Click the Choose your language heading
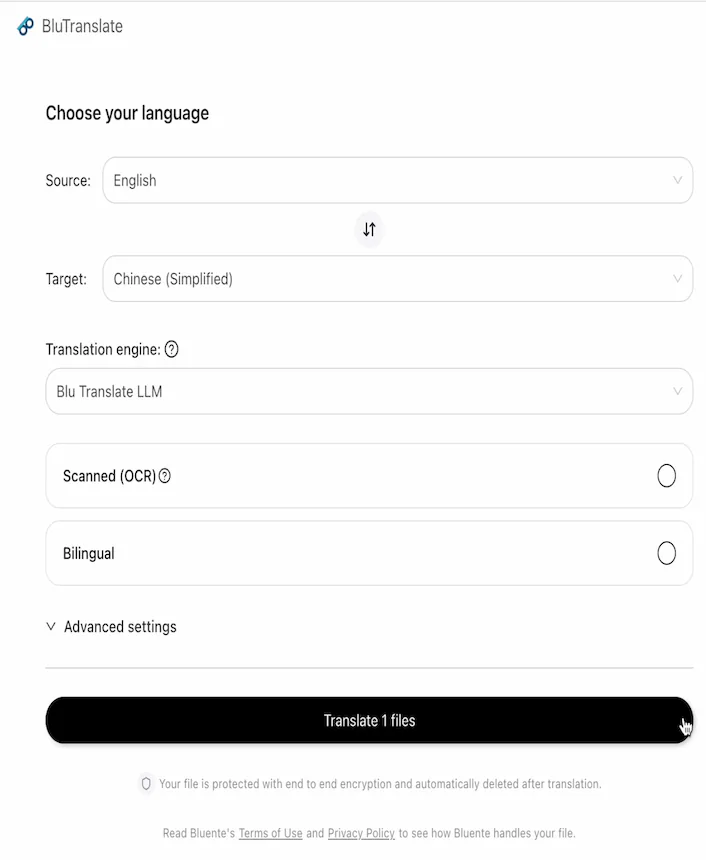Screen dimensions: 706x860 pyautogui.click(x=127, y=113)
